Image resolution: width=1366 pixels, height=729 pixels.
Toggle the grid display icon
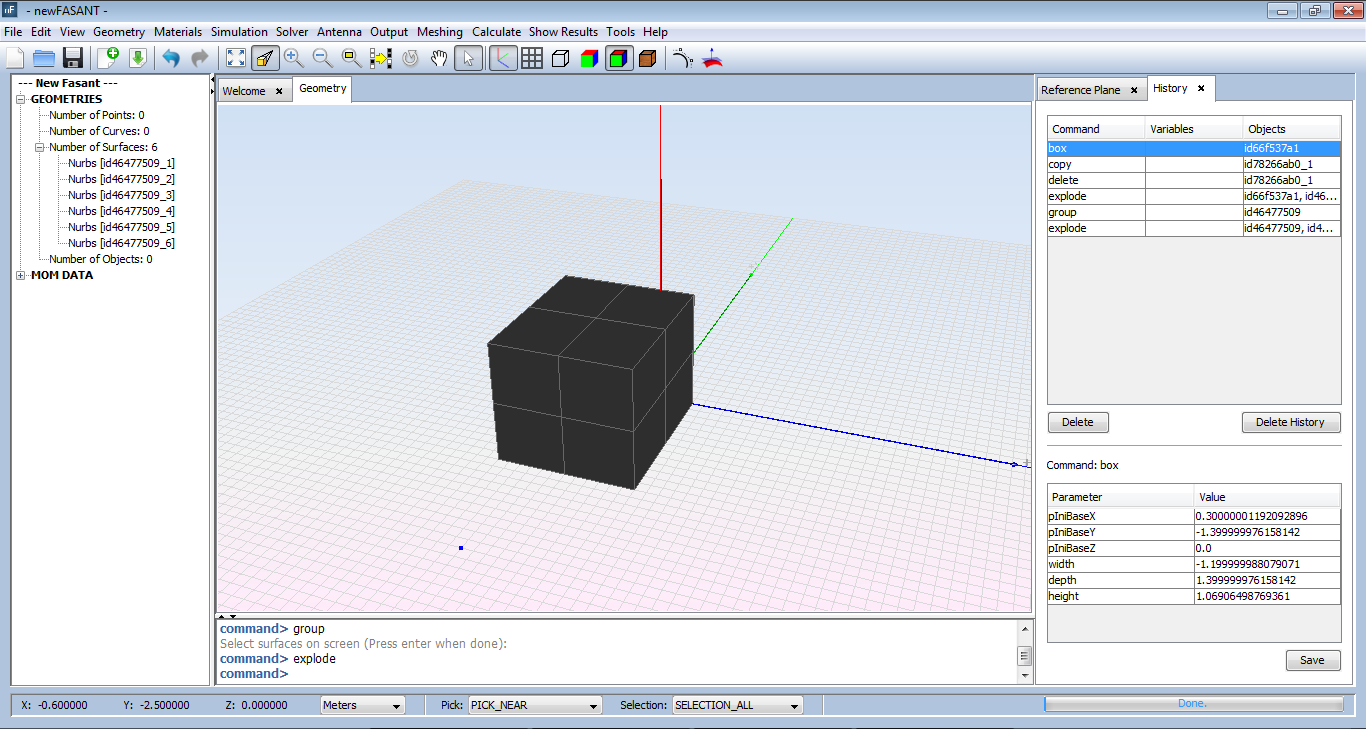point(532,58)
